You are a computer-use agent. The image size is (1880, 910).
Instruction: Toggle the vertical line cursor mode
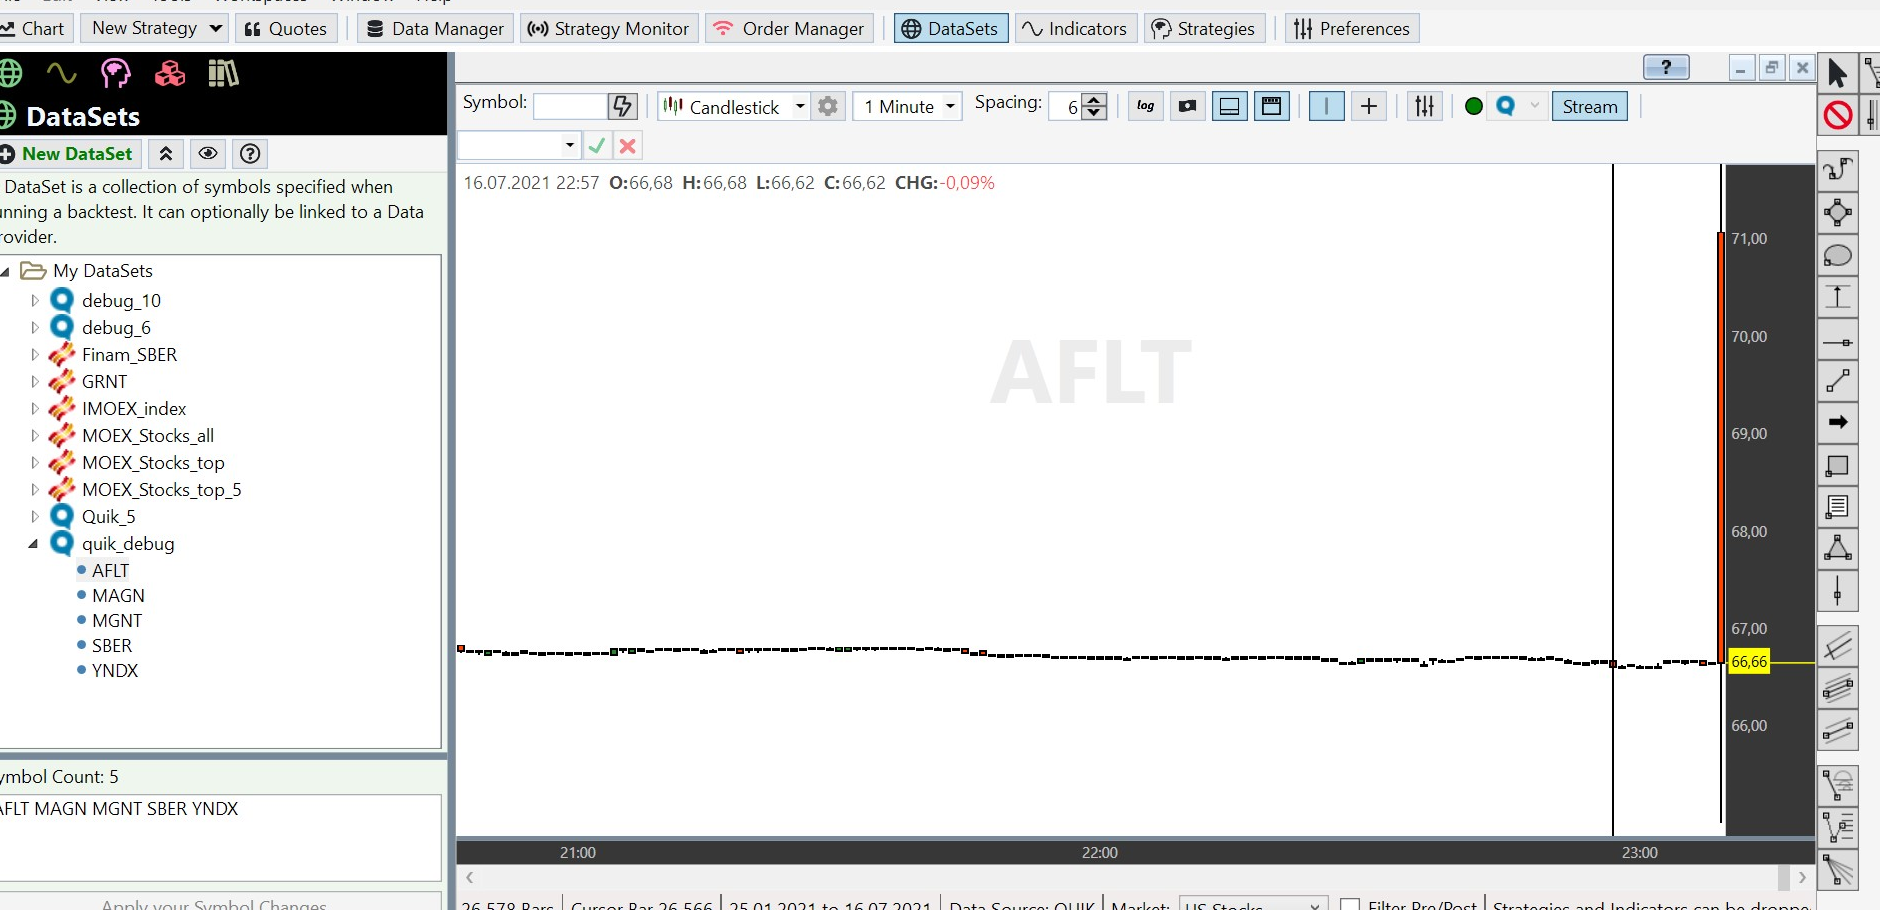1326,106
